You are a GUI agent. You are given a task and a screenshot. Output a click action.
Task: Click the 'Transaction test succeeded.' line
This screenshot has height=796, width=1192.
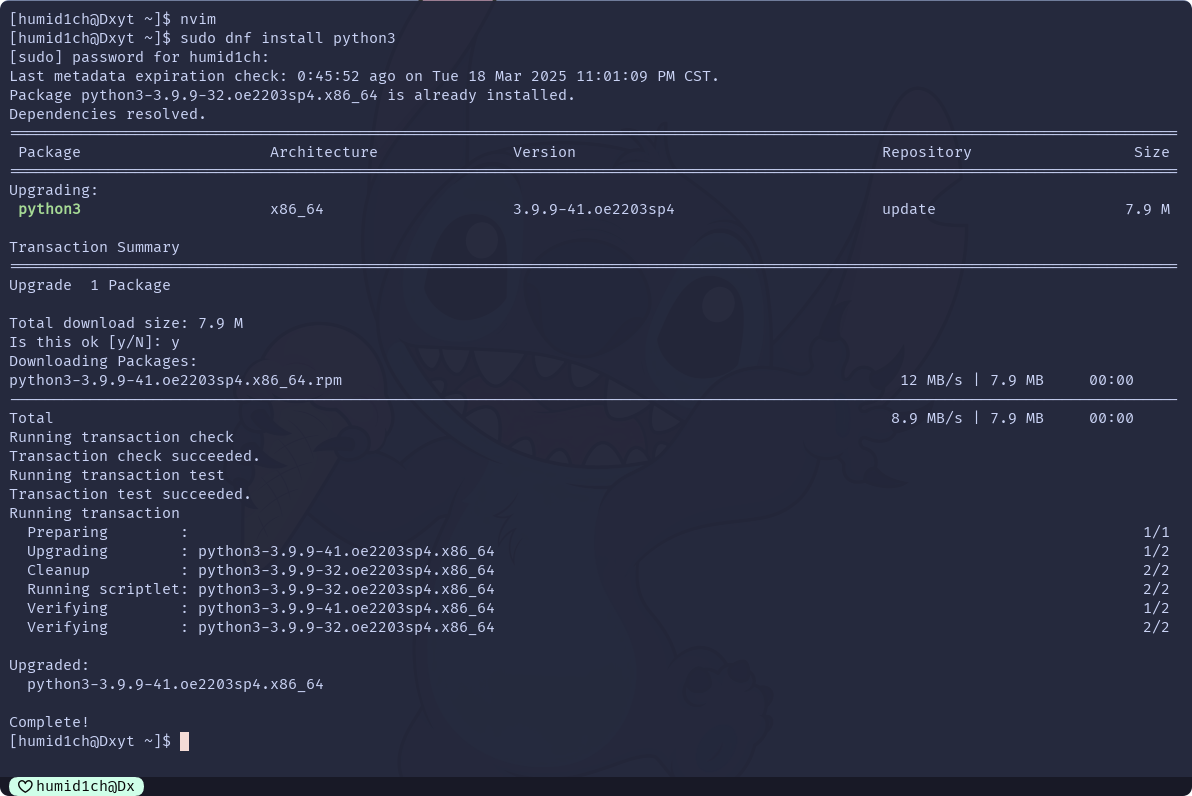130,494
